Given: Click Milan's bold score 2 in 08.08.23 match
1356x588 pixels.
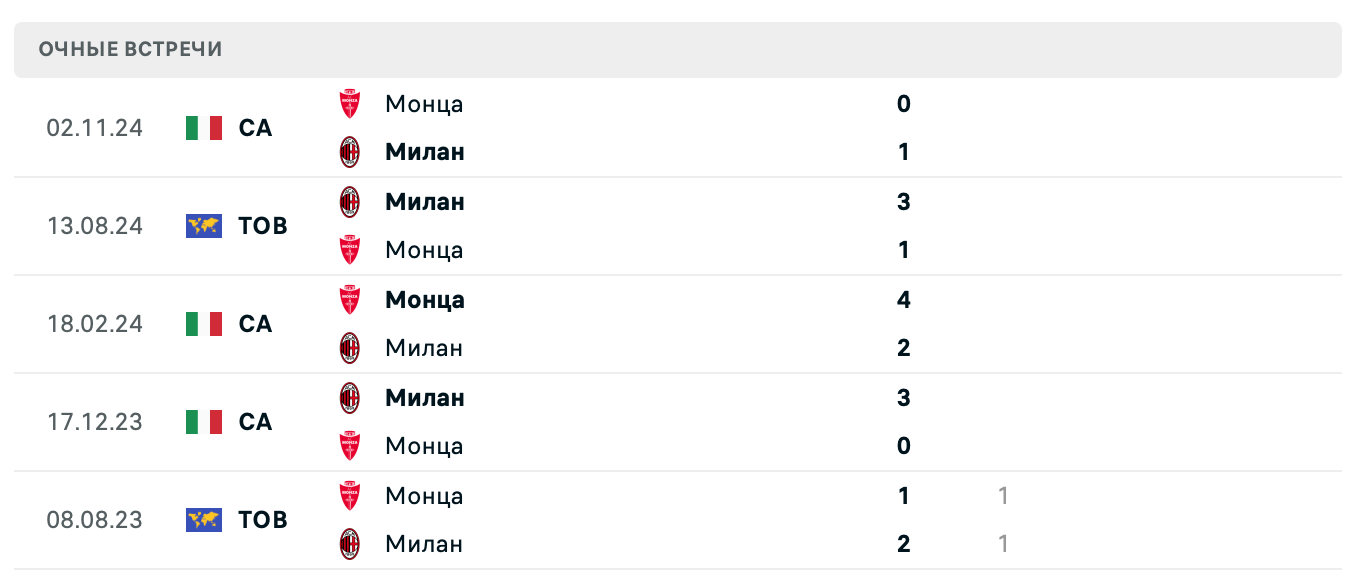Looking at the screenshot, I should coord(904,544).
